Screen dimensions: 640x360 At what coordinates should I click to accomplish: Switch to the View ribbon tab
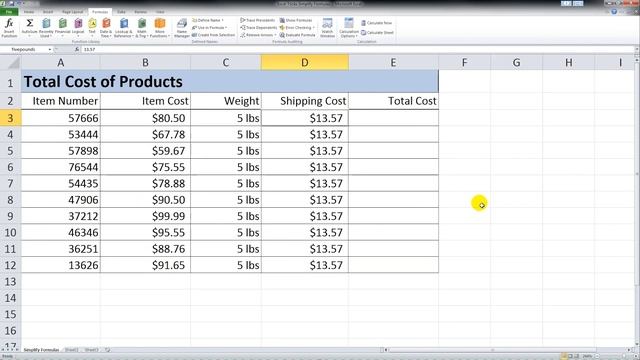click(160, 12)
